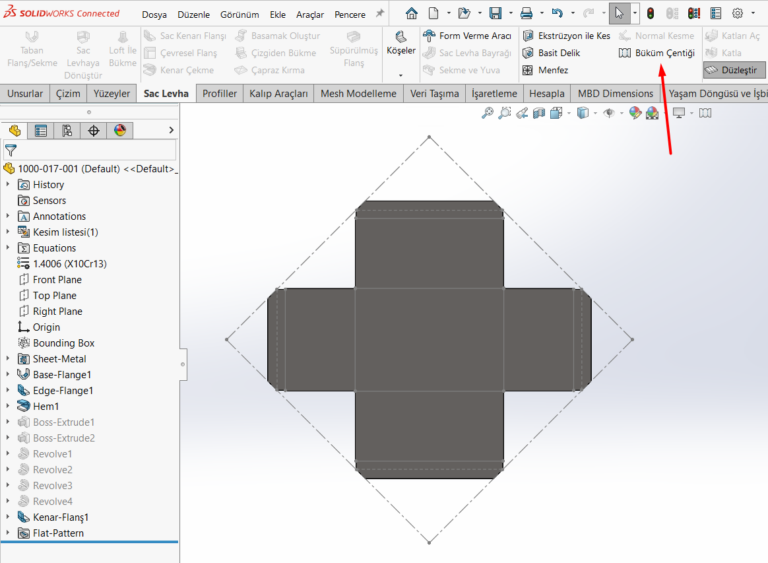Viewport: 768px width, 563px height.
Task: Click the Büküm Çentiği tool
Action: pyautogui.click(x=656, y=53)
